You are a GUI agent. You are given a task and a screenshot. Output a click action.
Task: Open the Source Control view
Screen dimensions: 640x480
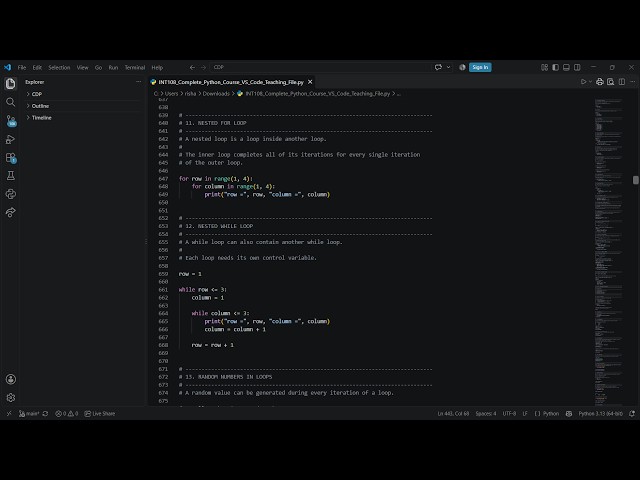(11, 120)
